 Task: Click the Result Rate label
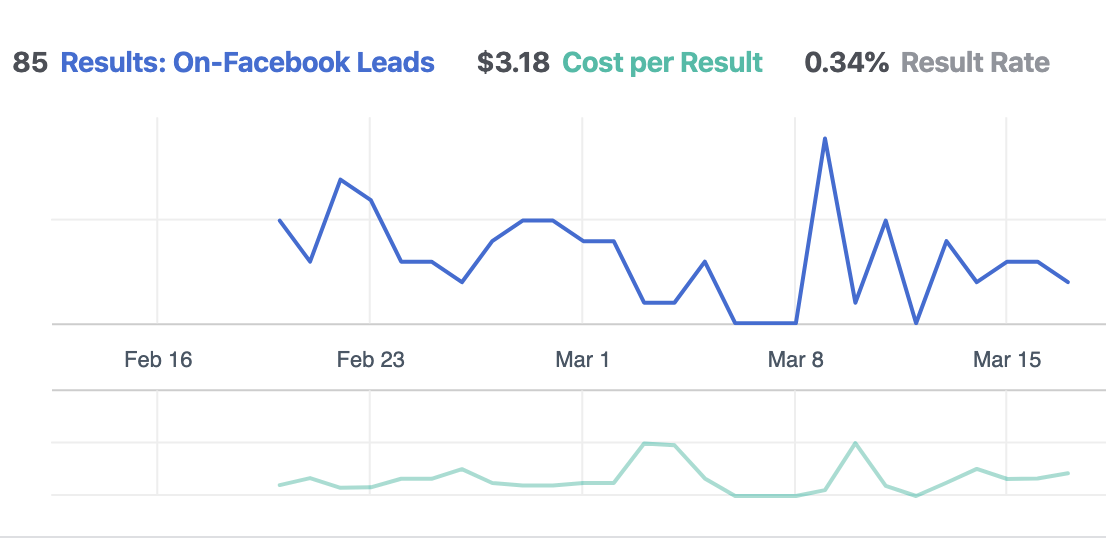[976, 63]
